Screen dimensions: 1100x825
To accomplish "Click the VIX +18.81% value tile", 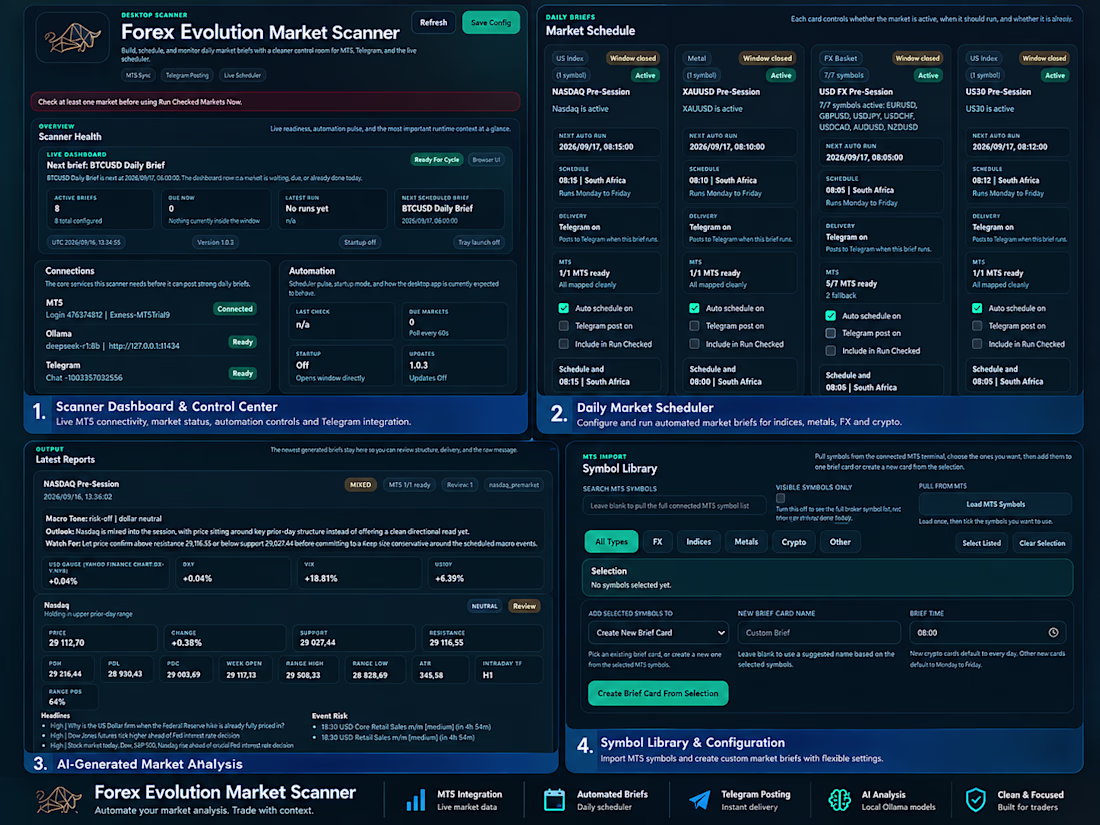I will click(358, 573).
